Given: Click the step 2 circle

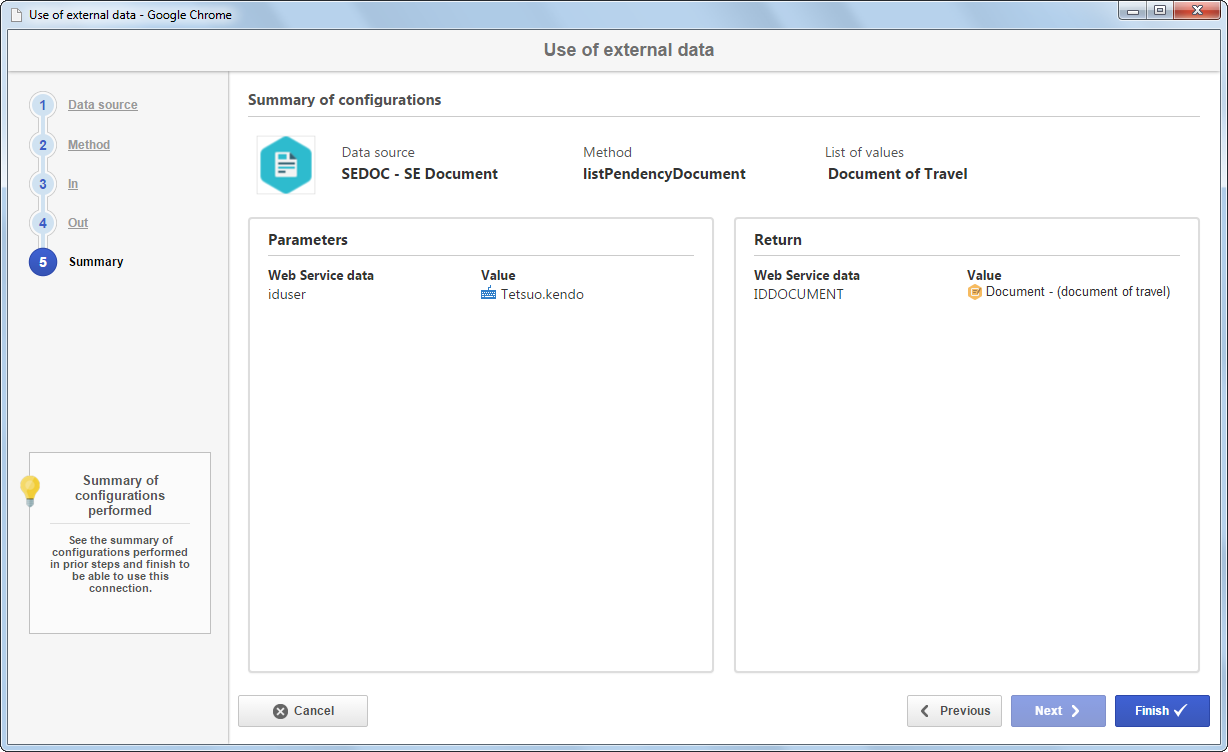Looking at the screenshot, I should point(43,145).
